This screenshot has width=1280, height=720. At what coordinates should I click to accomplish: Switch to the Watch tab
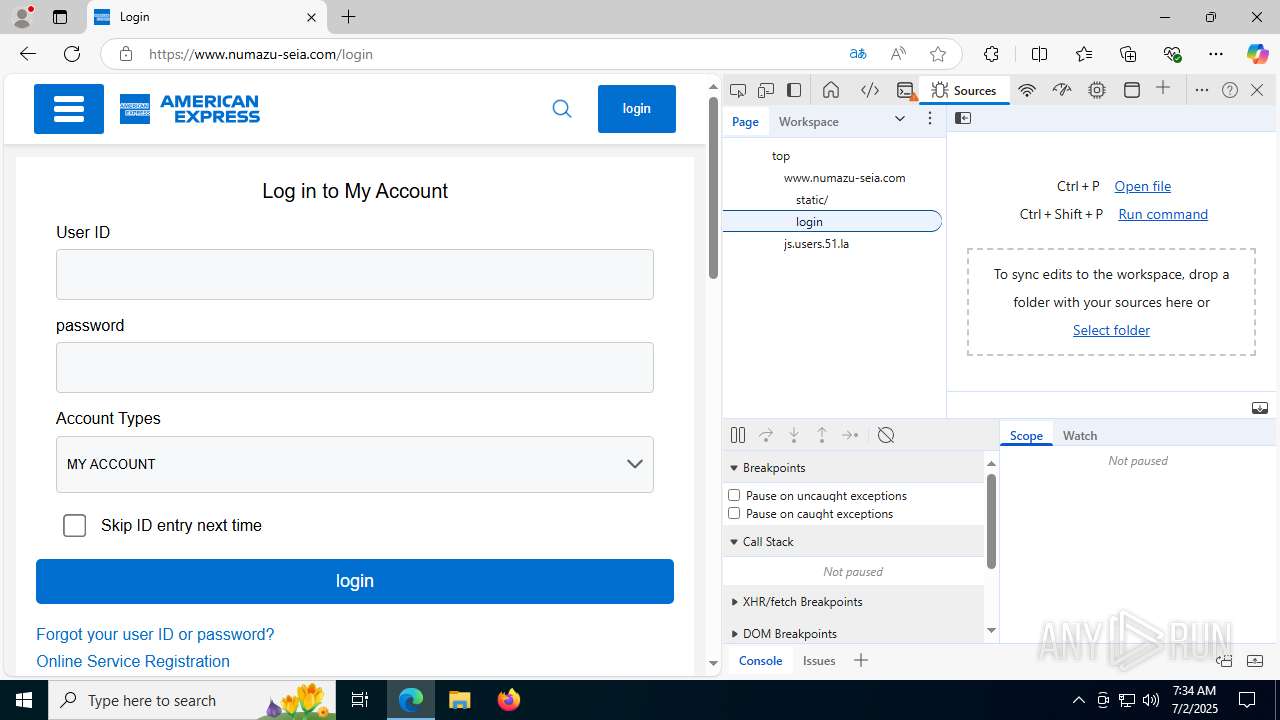coord(1080,435)
